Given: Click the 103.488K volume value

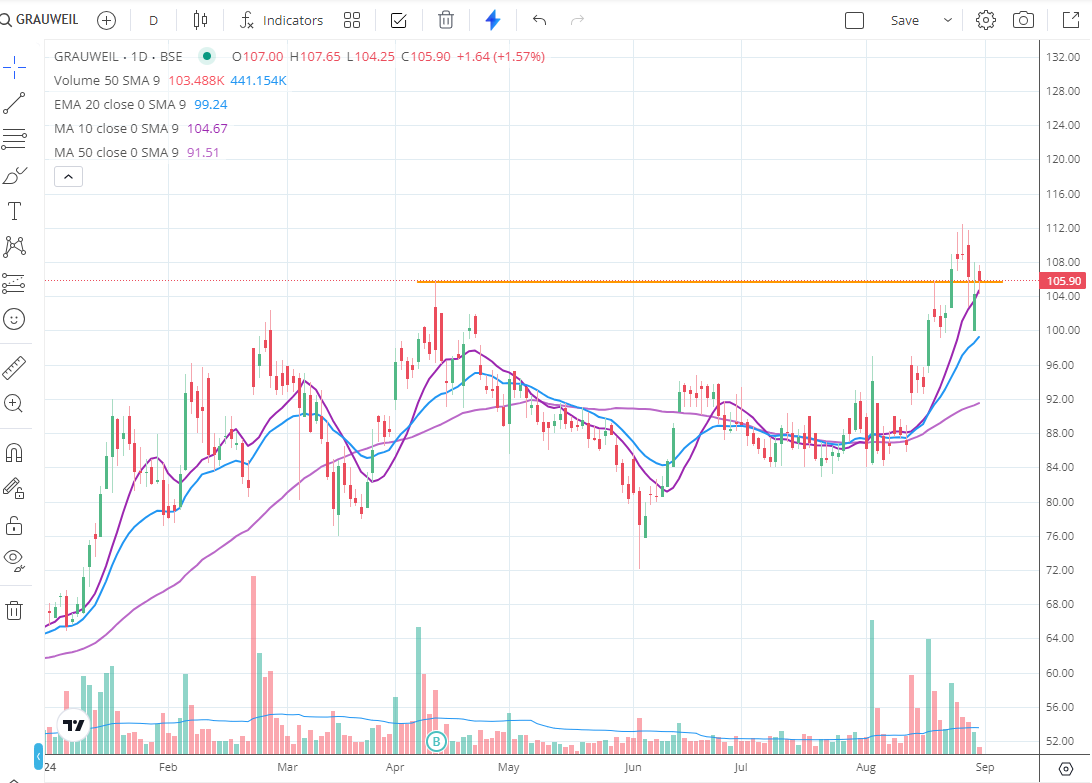Looking at the screenshot, I should click(196, 81).
